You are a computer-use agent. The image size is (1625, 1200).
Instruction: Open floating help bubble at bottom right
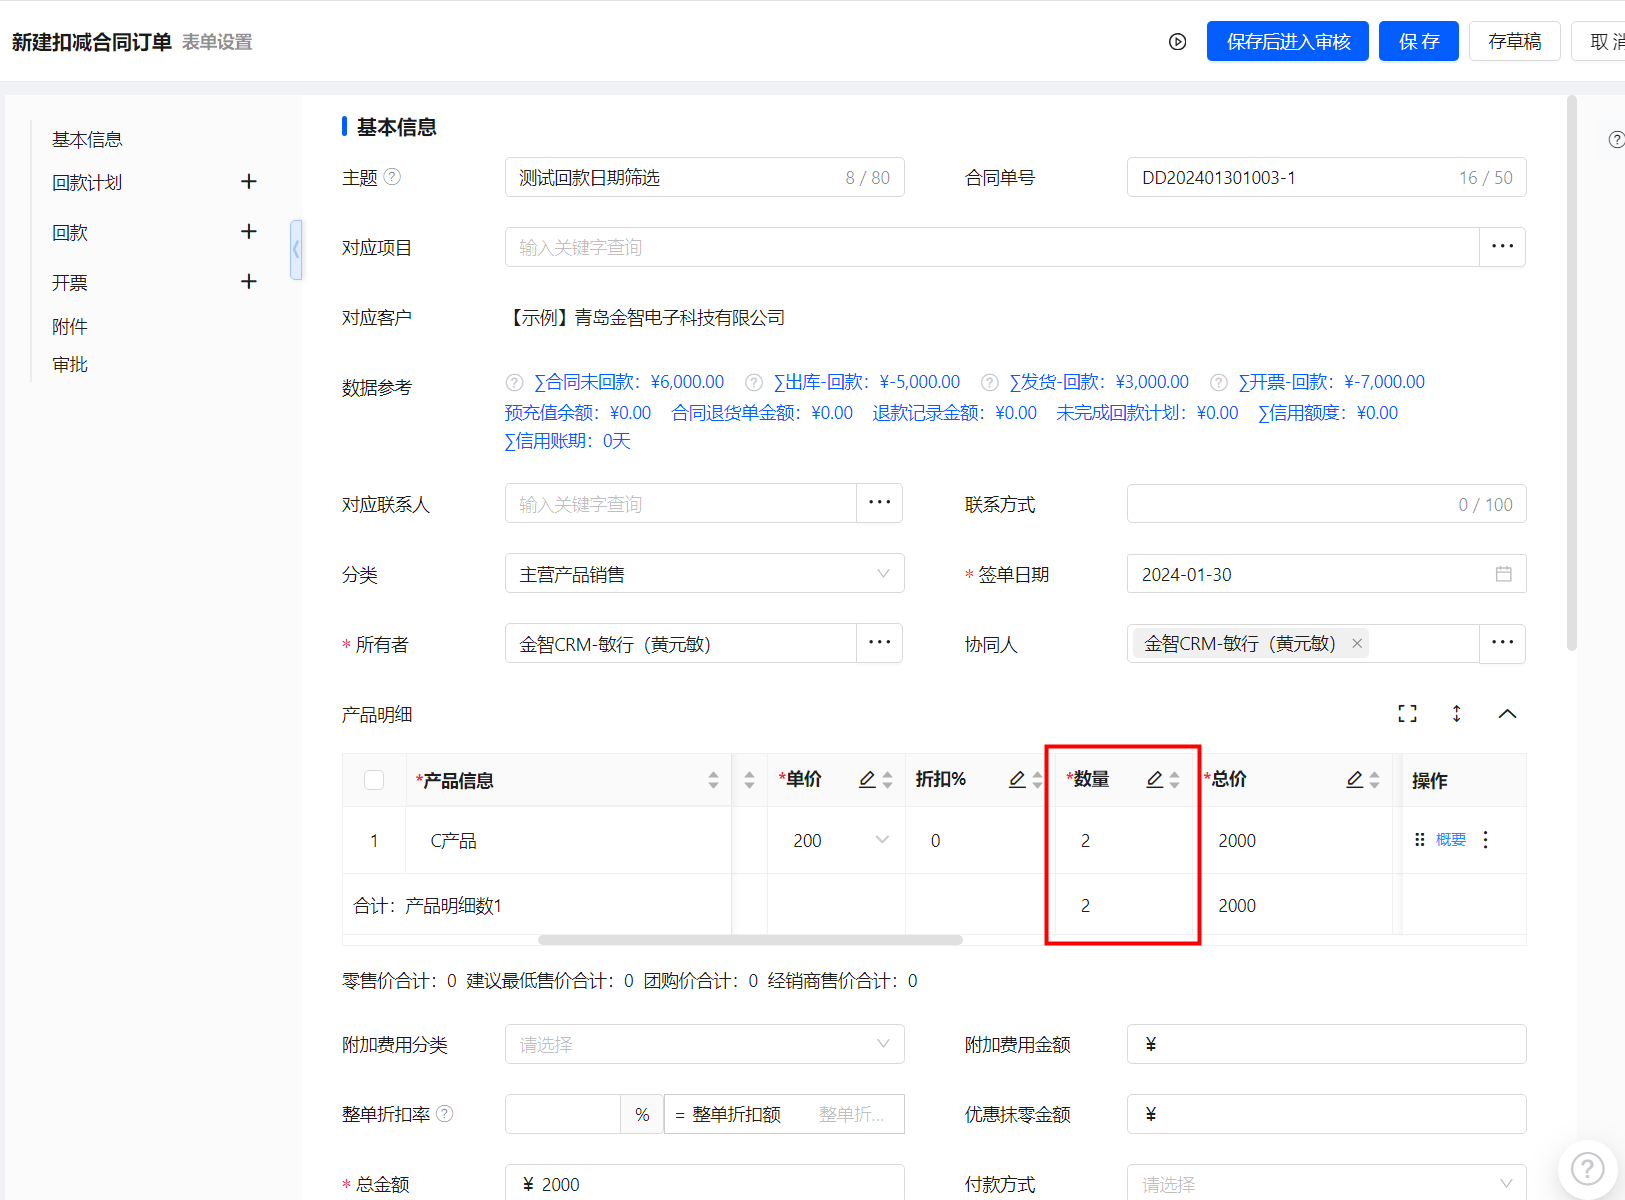tap(1587, 1168)
